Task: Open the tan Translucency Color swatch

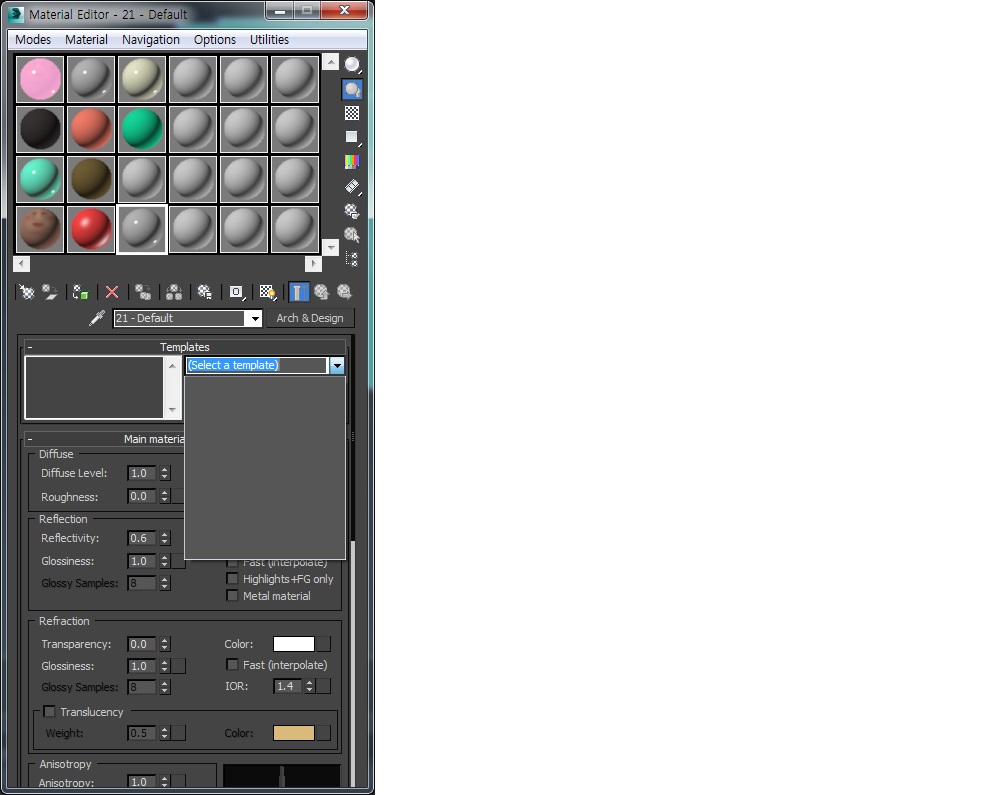Action: (x=294, y=733)
